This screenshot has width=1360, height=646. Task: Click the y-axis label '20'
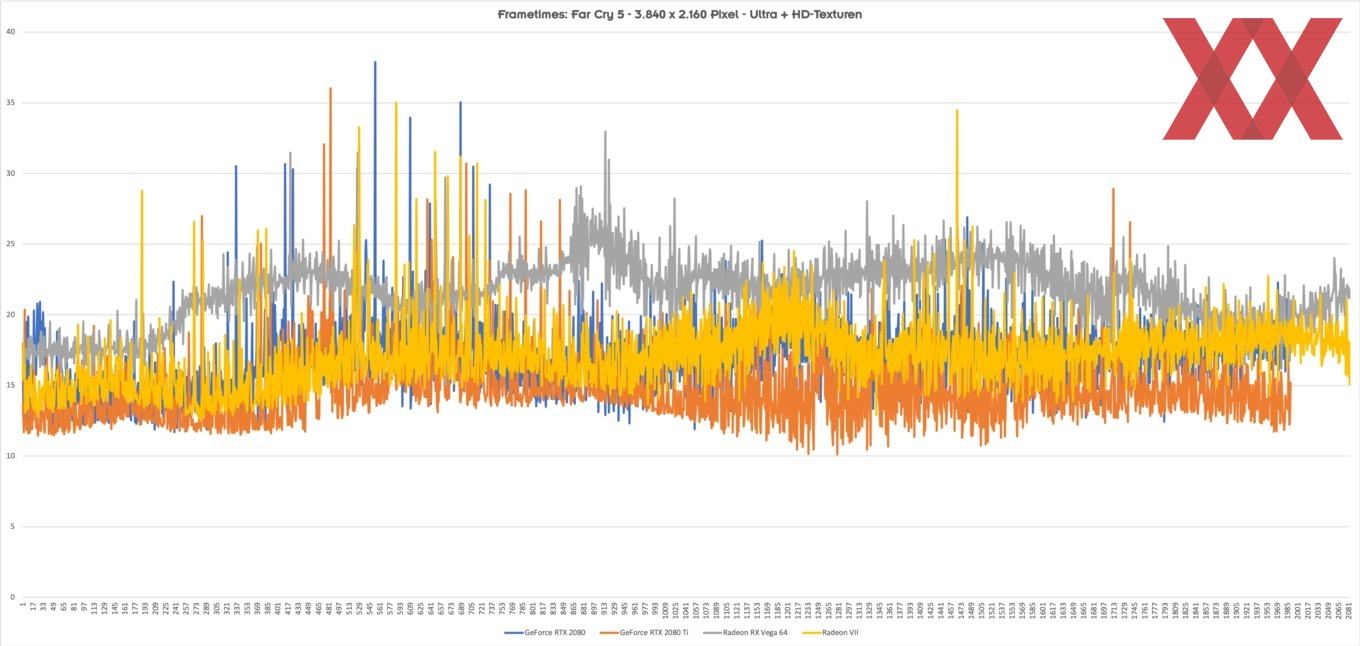coord(10,314)
